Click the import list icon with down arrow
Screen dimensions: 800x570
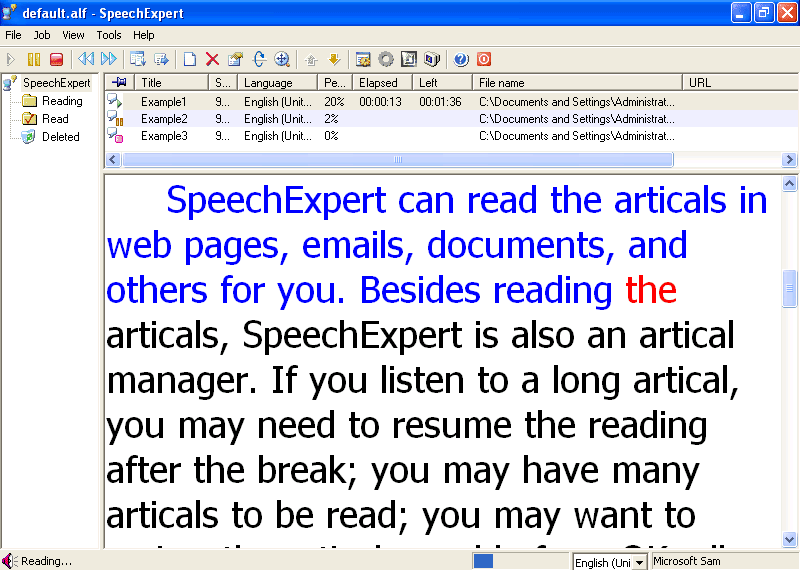pyautogui.click(x=137, y=59)
